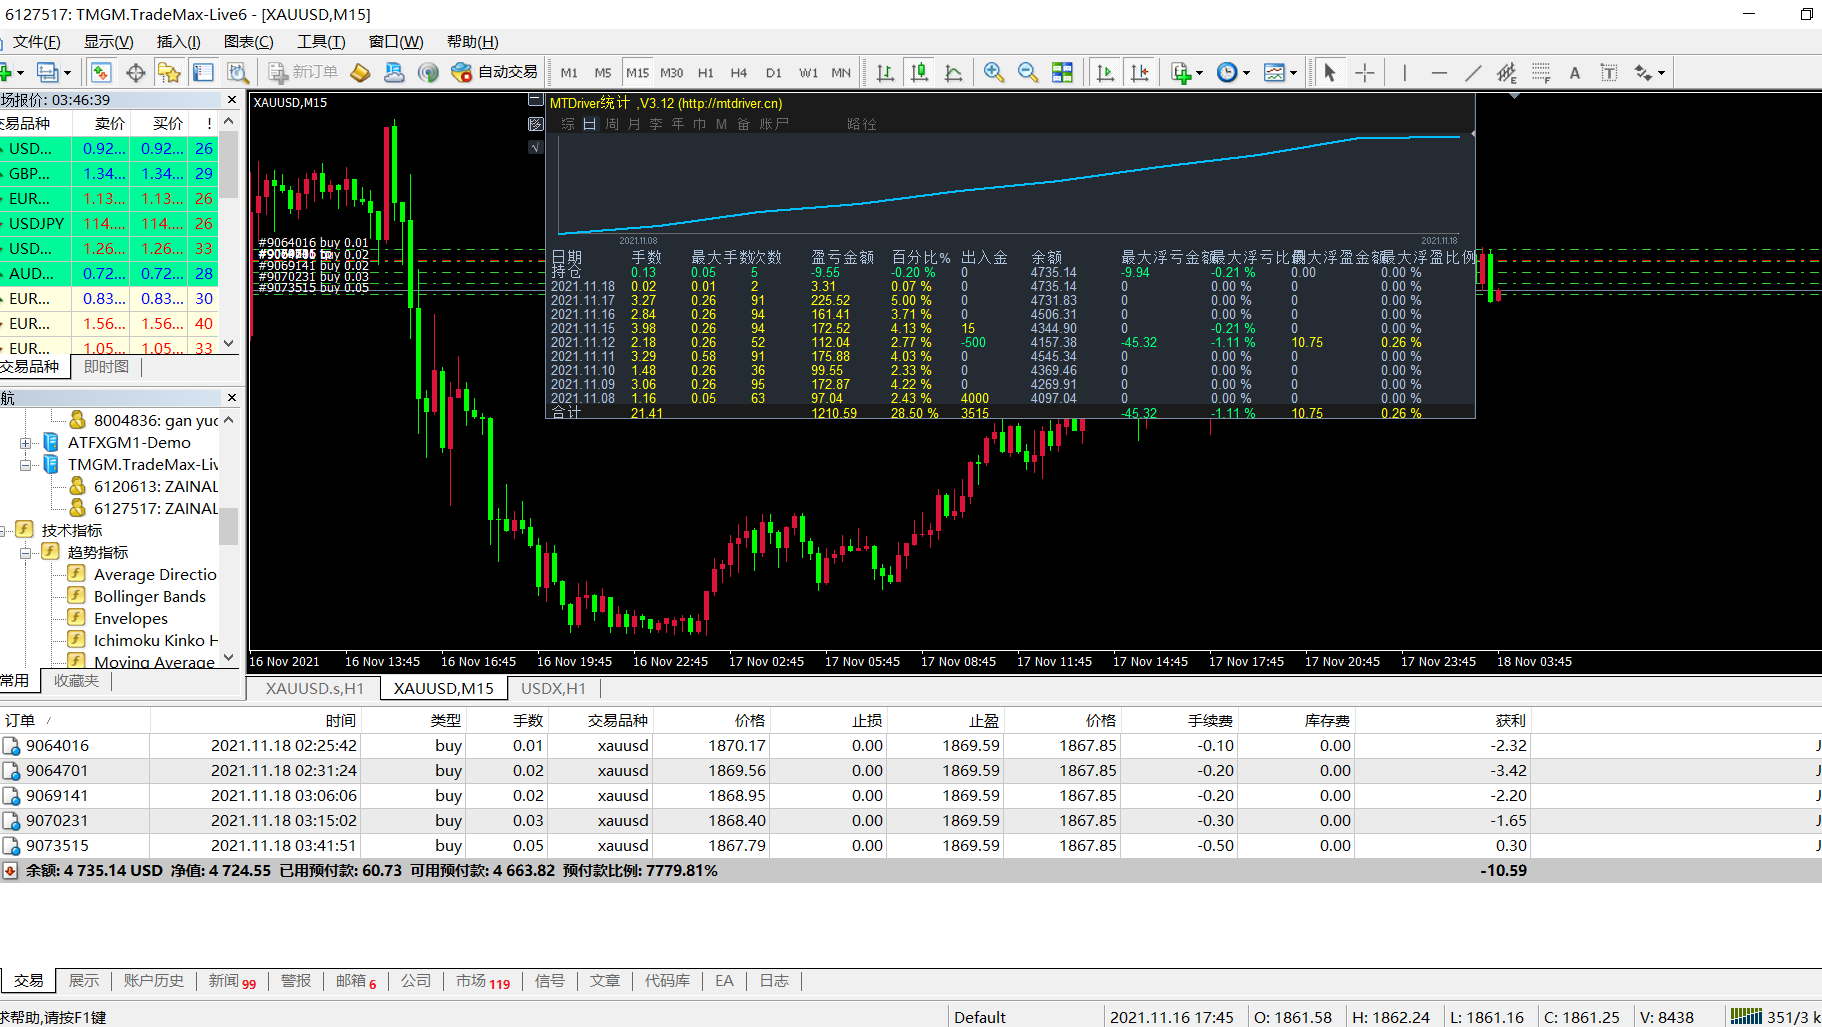Expand the ATFXGM1-Demo account node
The width and height of the screenshot is (1822, 1027).
click(x=26, y=443)
